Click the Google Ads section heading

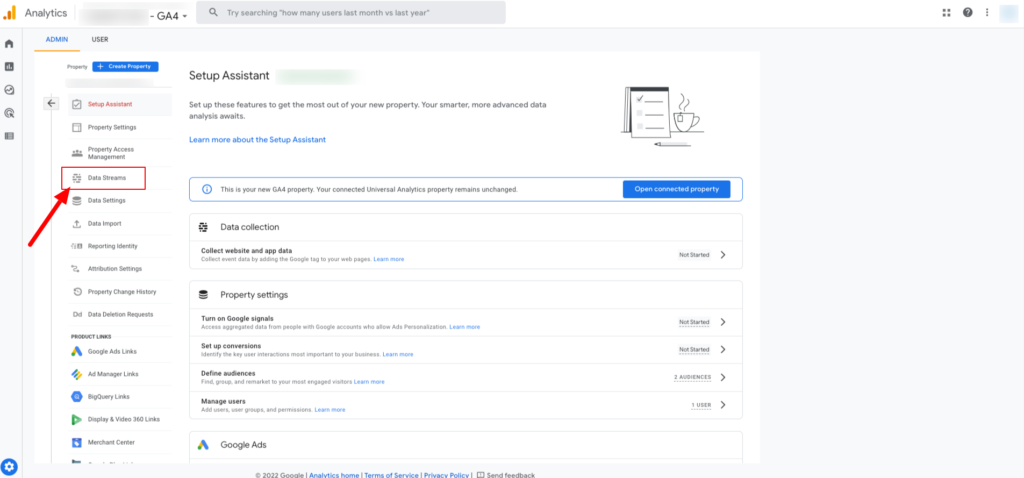click(243, 445)
